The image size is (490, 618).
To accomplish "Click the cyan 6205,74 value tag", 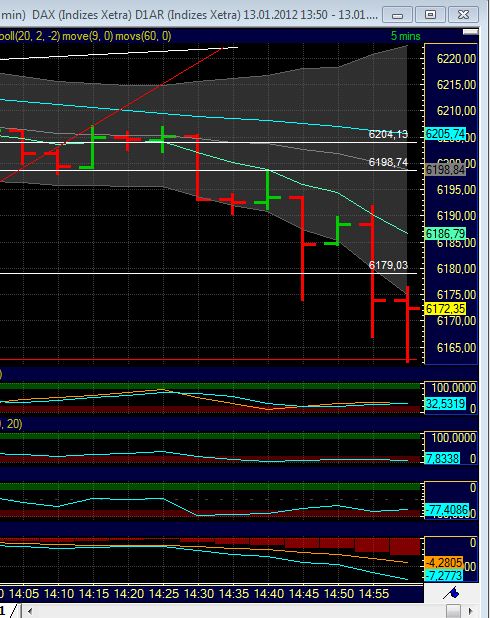I will click(x=445, y=134).
